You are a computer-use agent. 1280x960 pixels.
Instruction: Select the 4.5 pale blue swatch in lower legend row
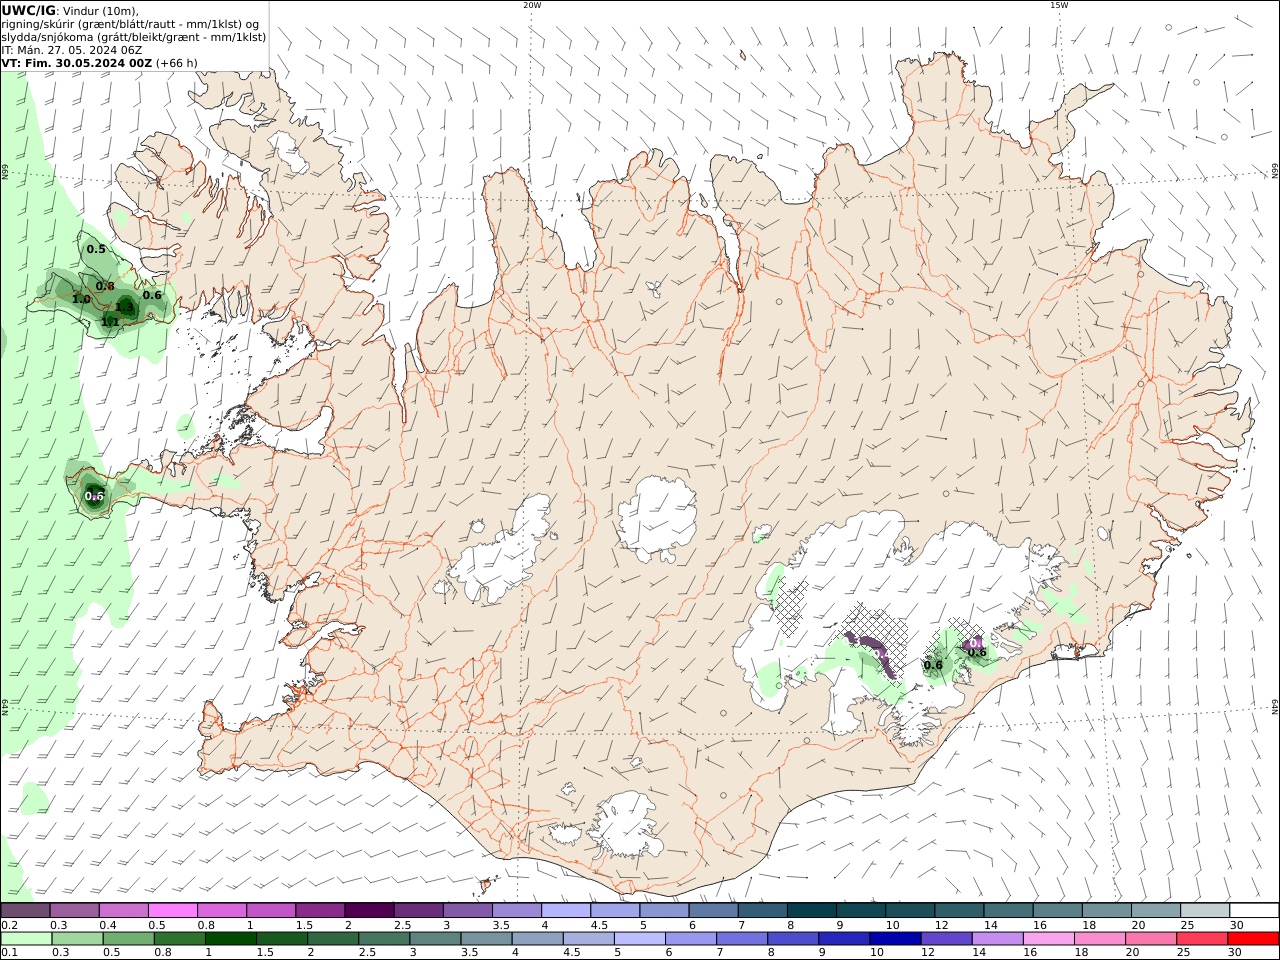click(x=588, y=939)
